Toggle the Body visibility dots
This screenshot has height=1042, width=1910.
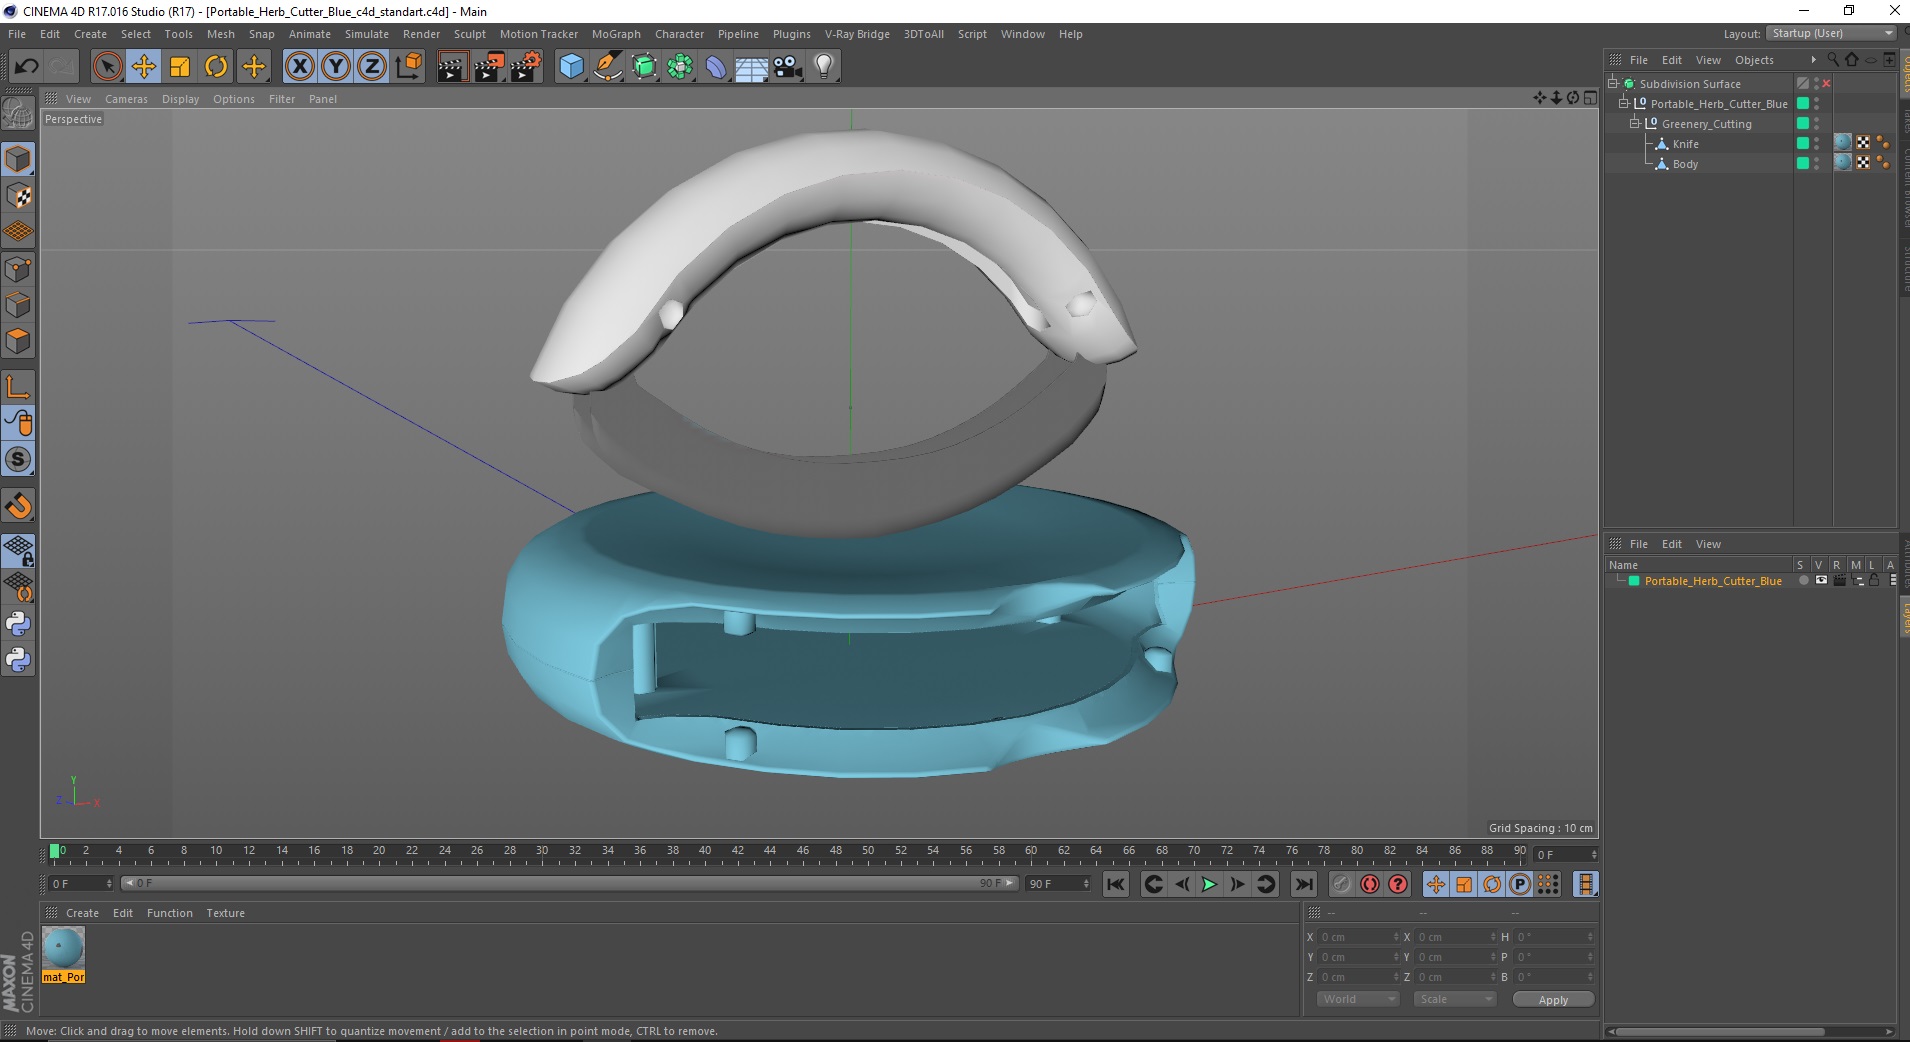click(x=1817, y=164)
